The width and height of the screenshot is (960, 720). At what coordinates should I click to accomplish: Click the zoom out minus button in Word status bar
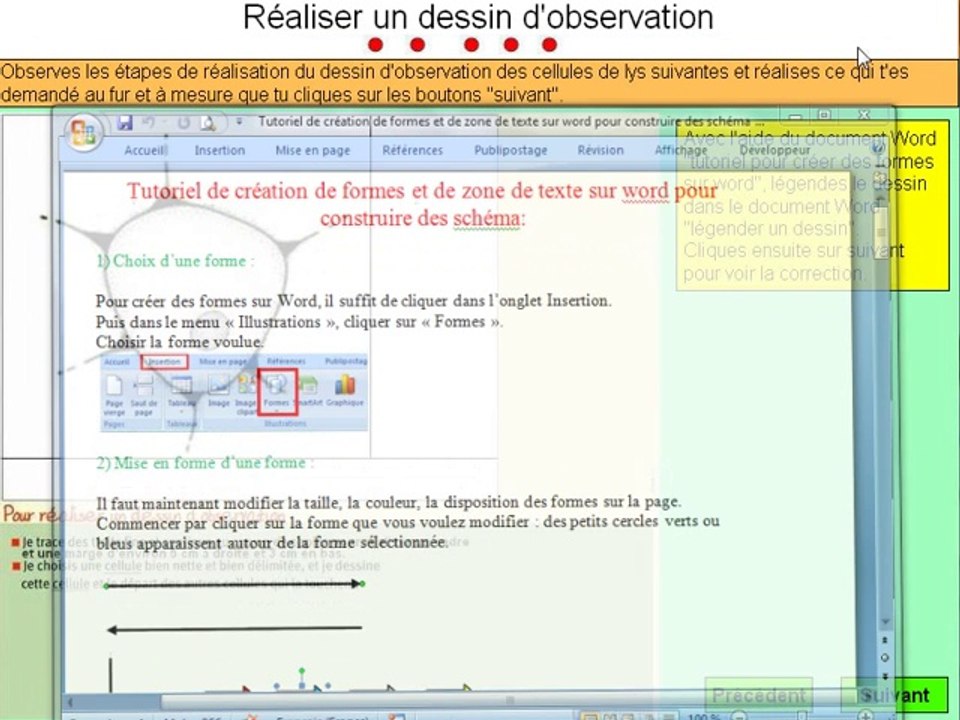click(x=739, y=716)
